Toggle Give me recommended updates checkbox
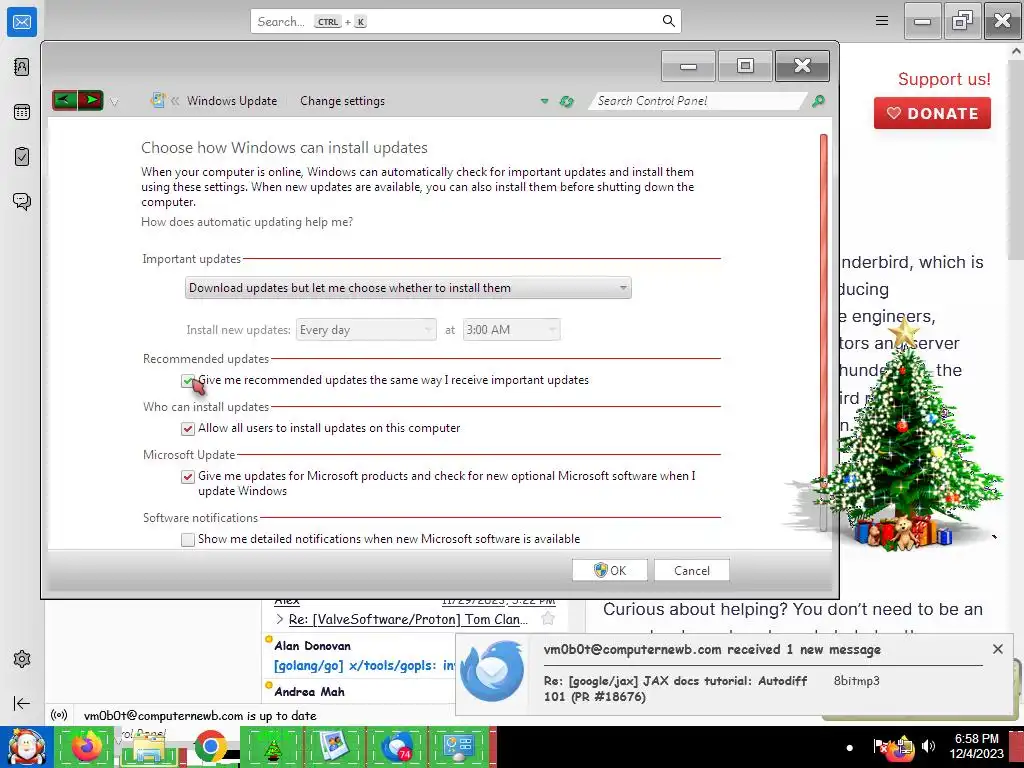1024x768 pixels. click(x=187, y=381)
